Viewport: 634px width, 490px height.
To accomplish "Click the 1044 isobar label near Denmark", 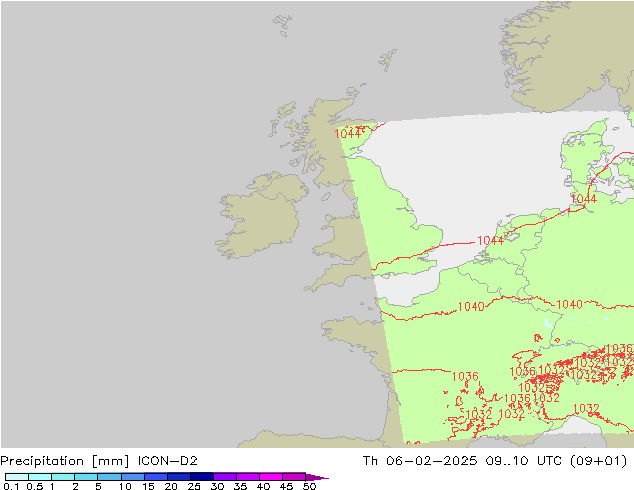I will [583, 200].
